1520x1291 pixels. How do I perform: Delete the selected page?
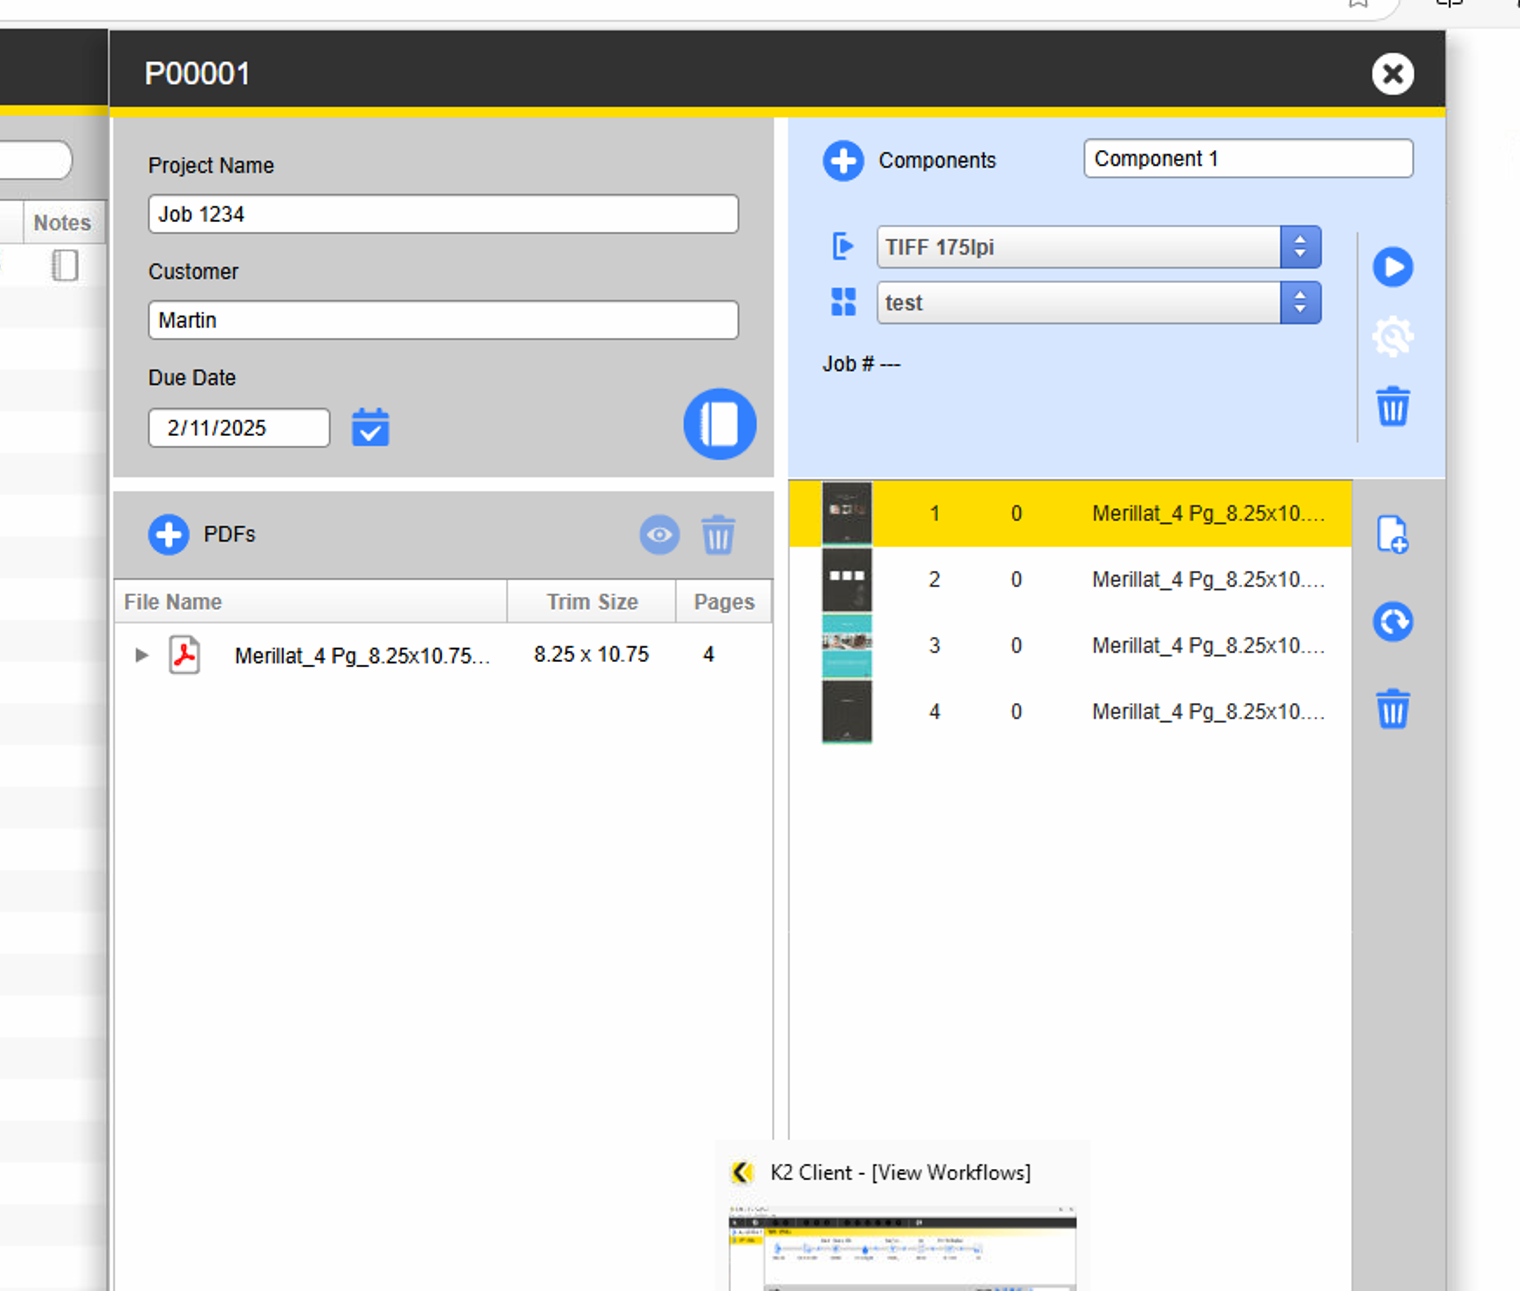click(1392, 709)
